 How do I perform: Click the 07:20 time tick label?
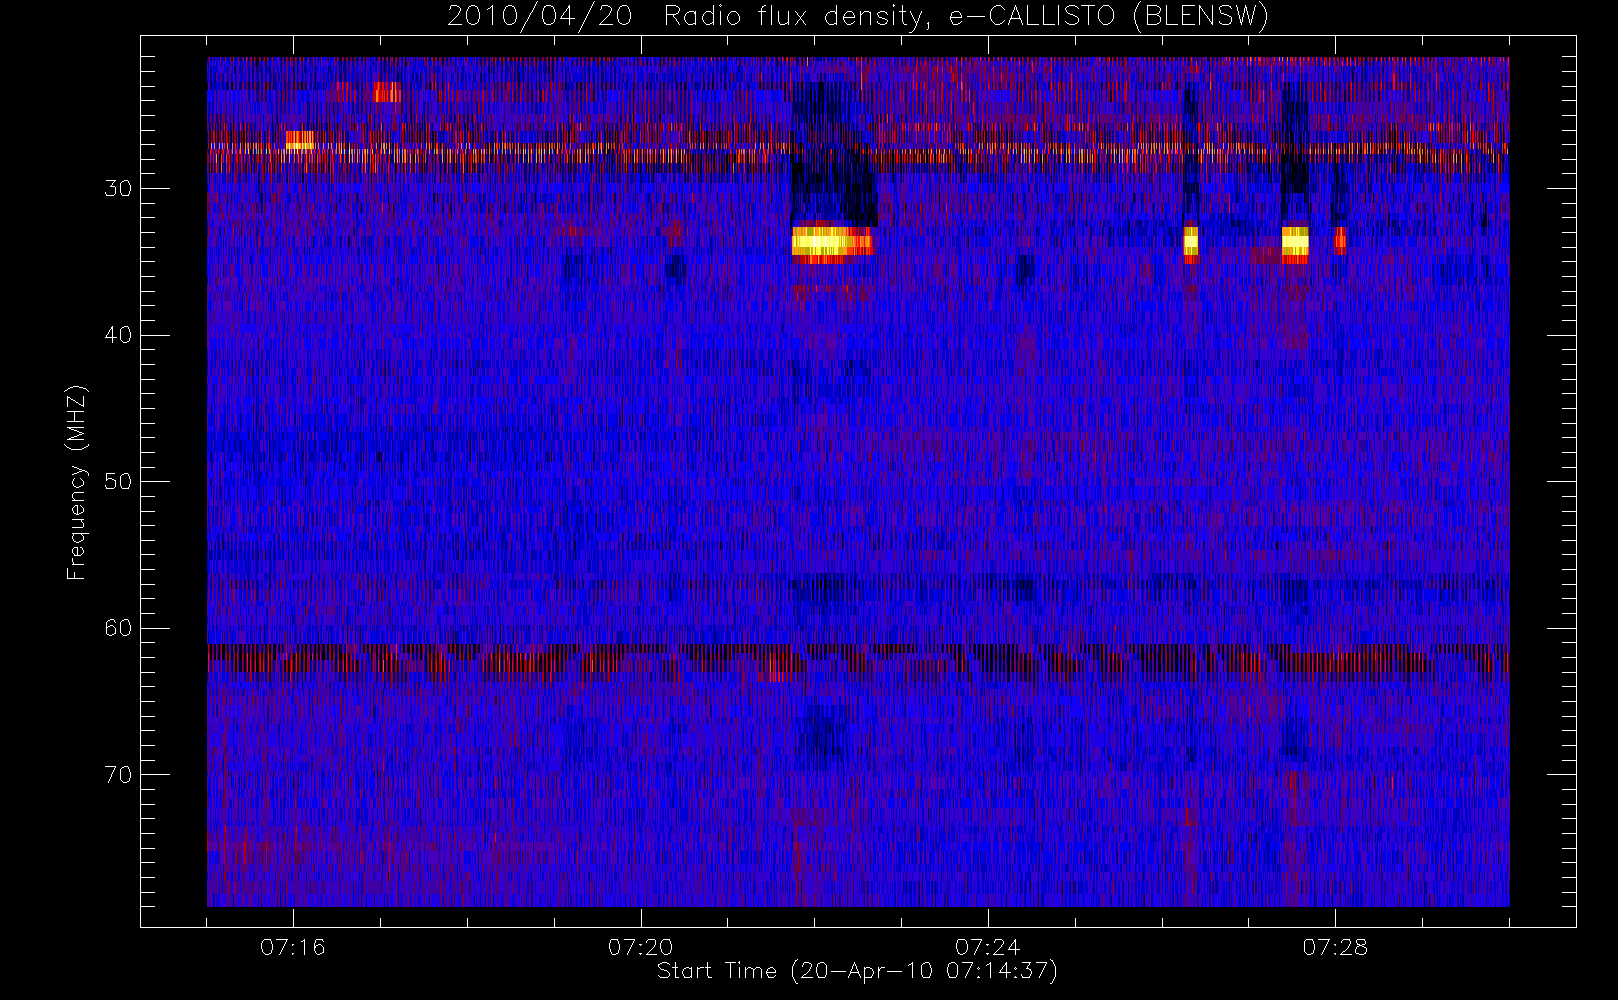640,947
